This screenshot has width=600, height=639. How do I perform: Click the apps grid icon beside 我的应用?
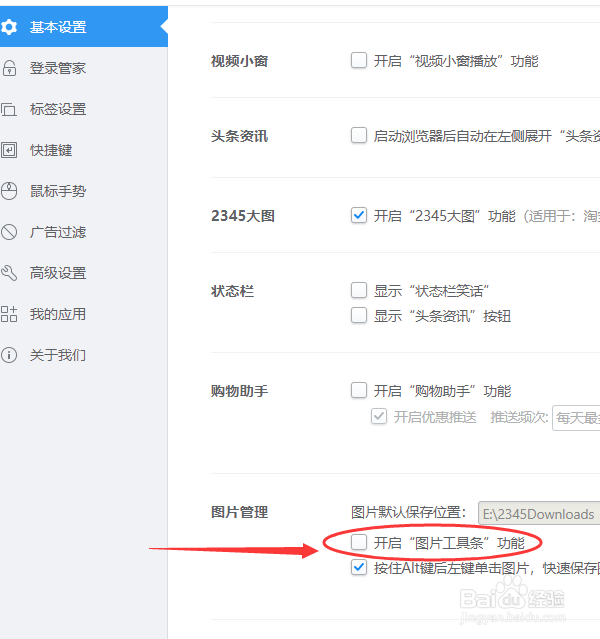click(9, 314)
